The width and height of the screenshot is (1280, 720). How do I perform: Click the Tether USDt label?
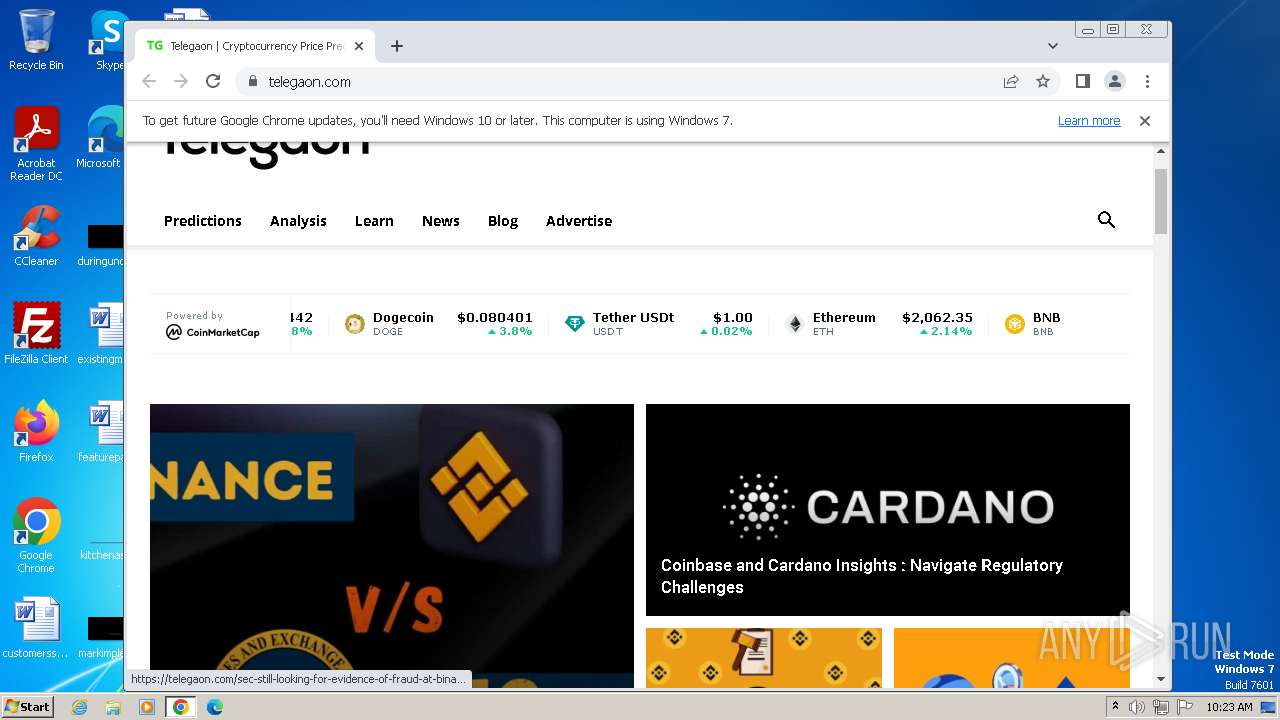pyautogui.click(x=633, y=317)
